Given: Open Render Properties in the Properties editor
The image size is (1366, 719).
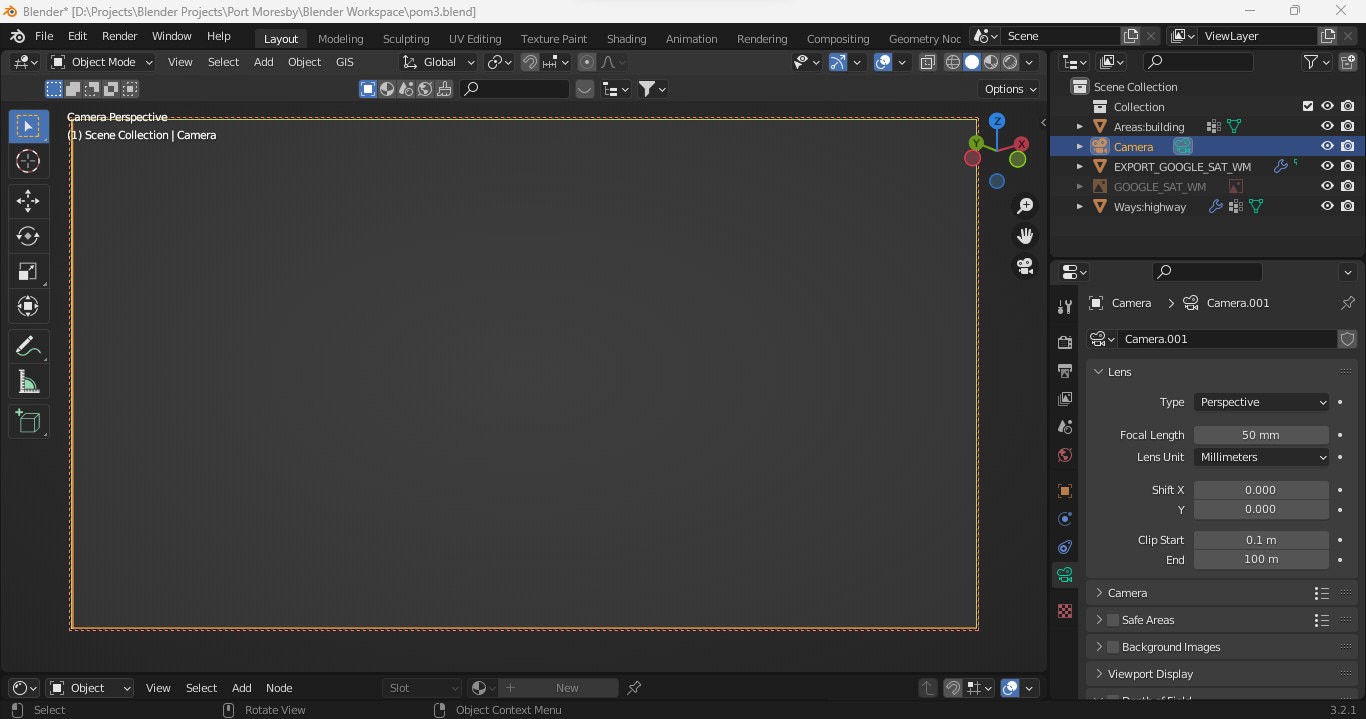Looking at the screenshot, I should click(1064, 341).
